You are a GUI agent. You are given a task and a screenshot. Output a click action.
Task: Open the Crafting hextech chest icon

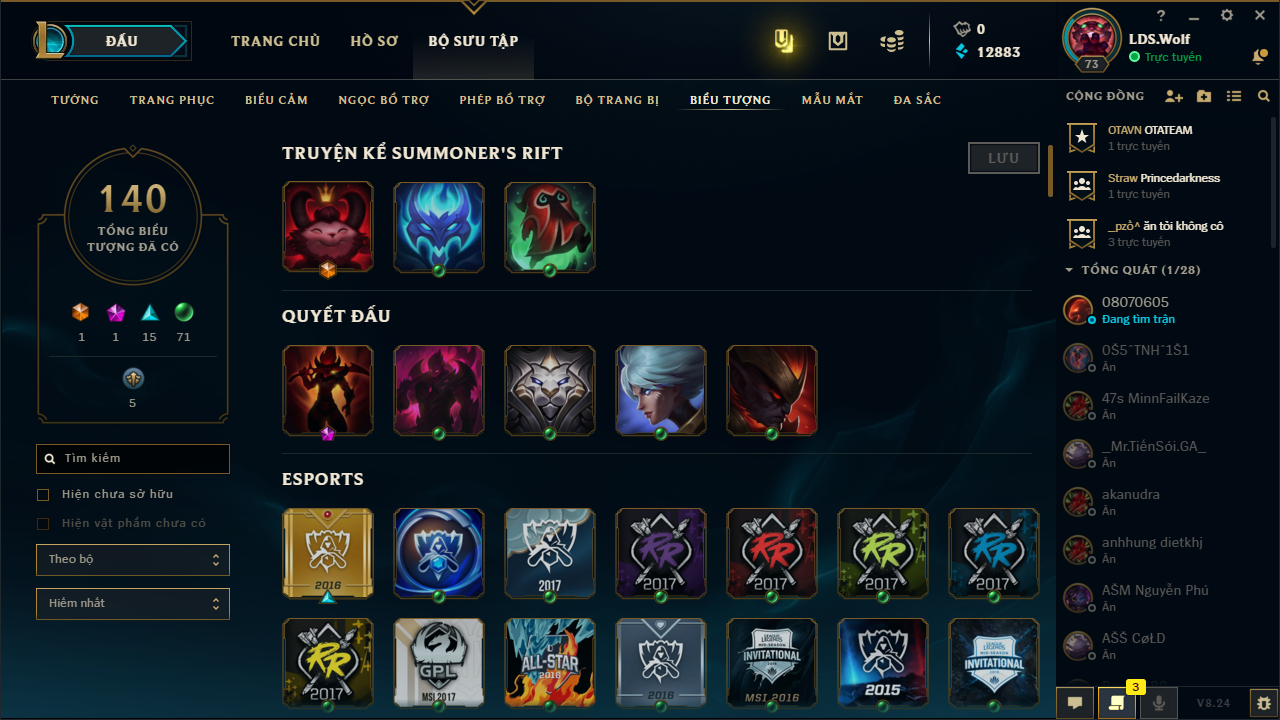(x=838, y=41)
